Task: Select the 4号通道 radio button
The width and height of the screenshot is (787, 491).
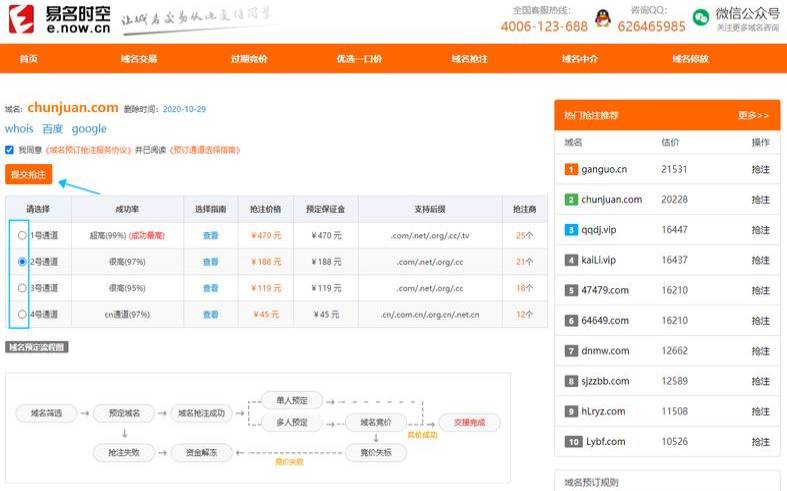Action: pos(22,314)
